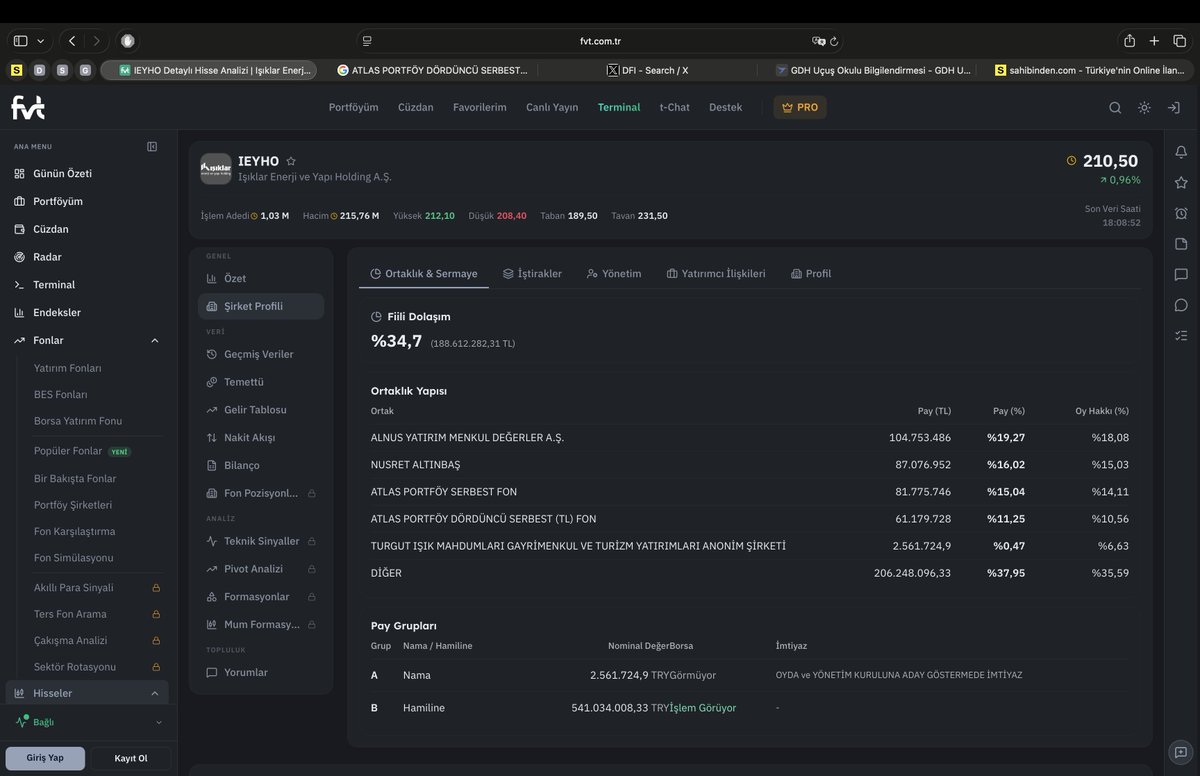
Task: Open Geçmiş Veriler section
Action: pyautogui.click(x=259, y=354)
